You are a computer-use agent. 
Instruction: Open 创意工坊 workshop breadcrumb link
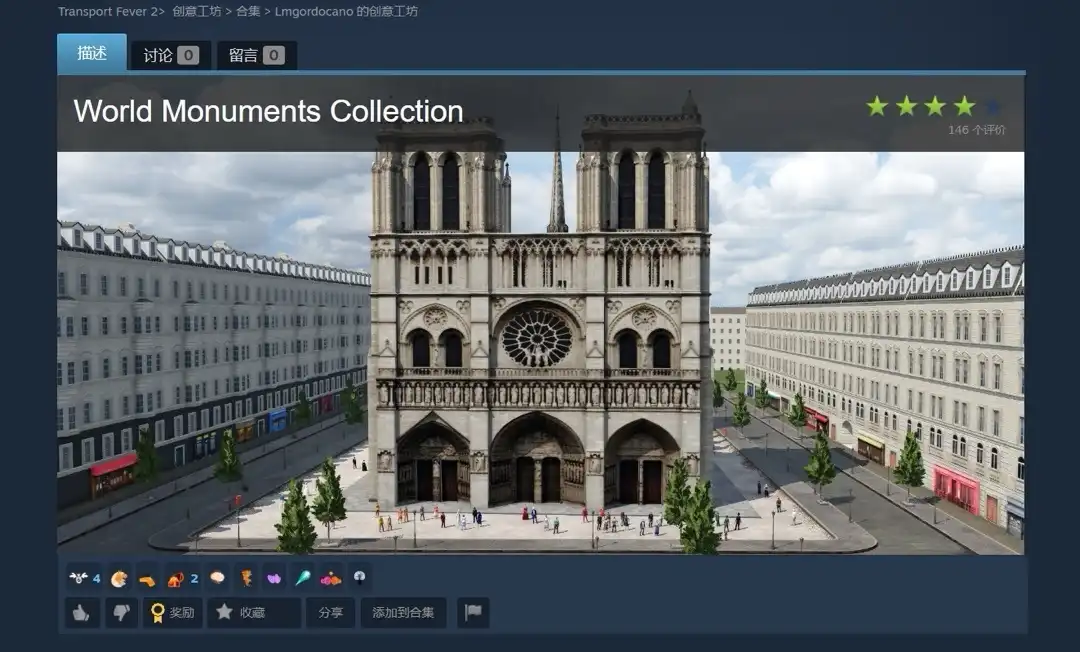tap(197, 12)
